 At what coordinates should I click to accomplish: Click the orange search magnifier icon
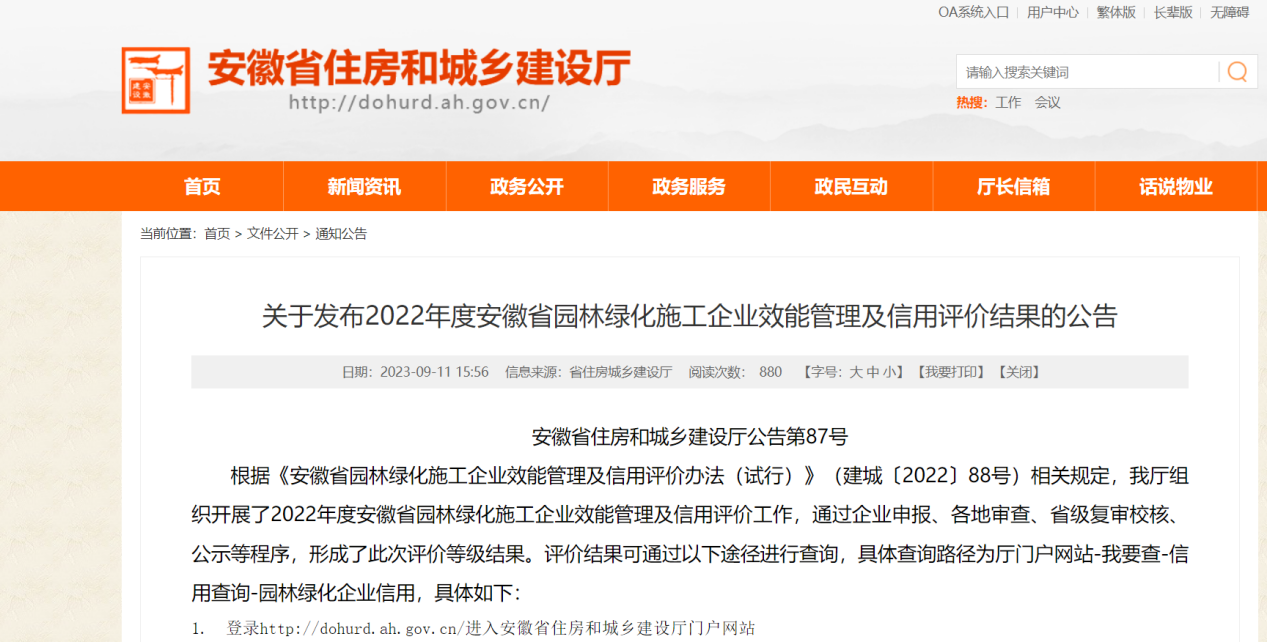pos(1237,72)
